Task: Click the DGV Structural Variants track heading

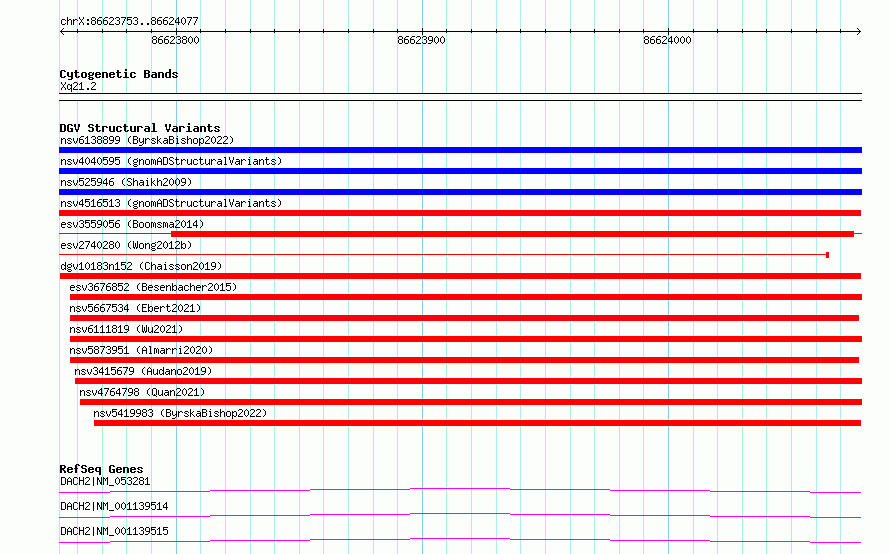Action: [x=140, y=128]
